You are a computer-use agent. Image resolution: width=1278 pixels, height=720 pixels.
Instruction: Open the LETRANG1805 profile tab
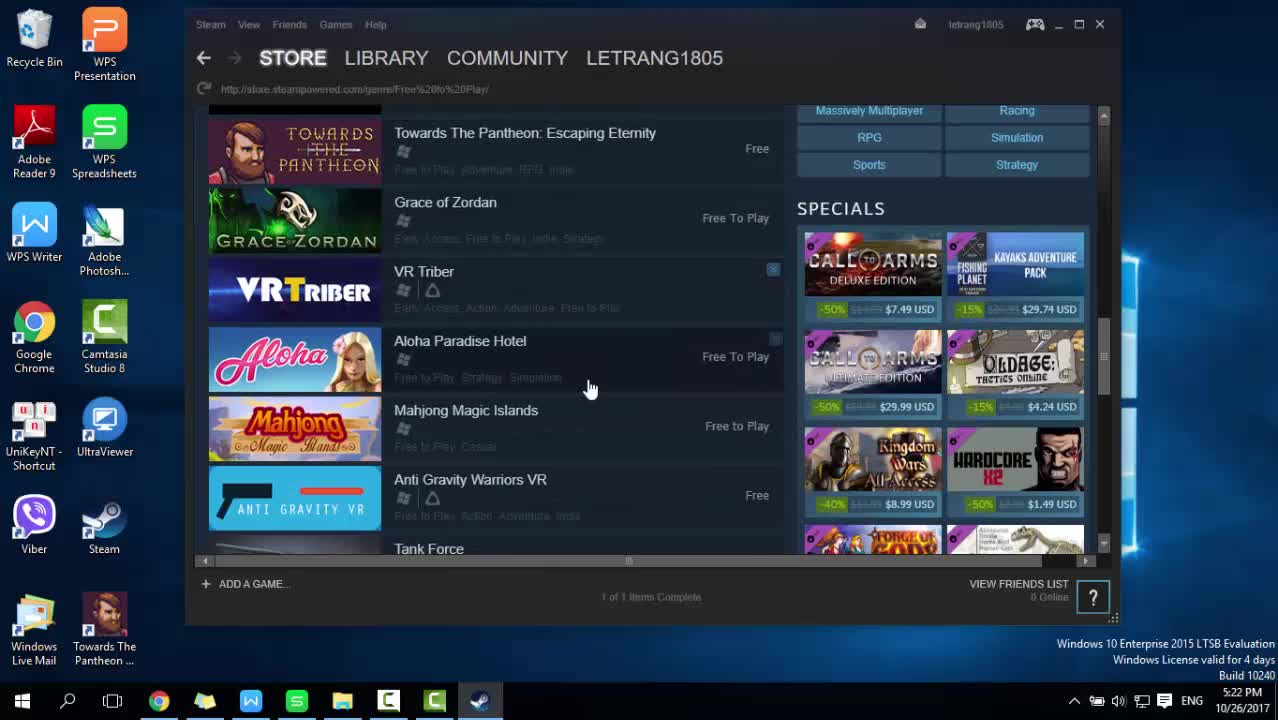tap(654, 58)
